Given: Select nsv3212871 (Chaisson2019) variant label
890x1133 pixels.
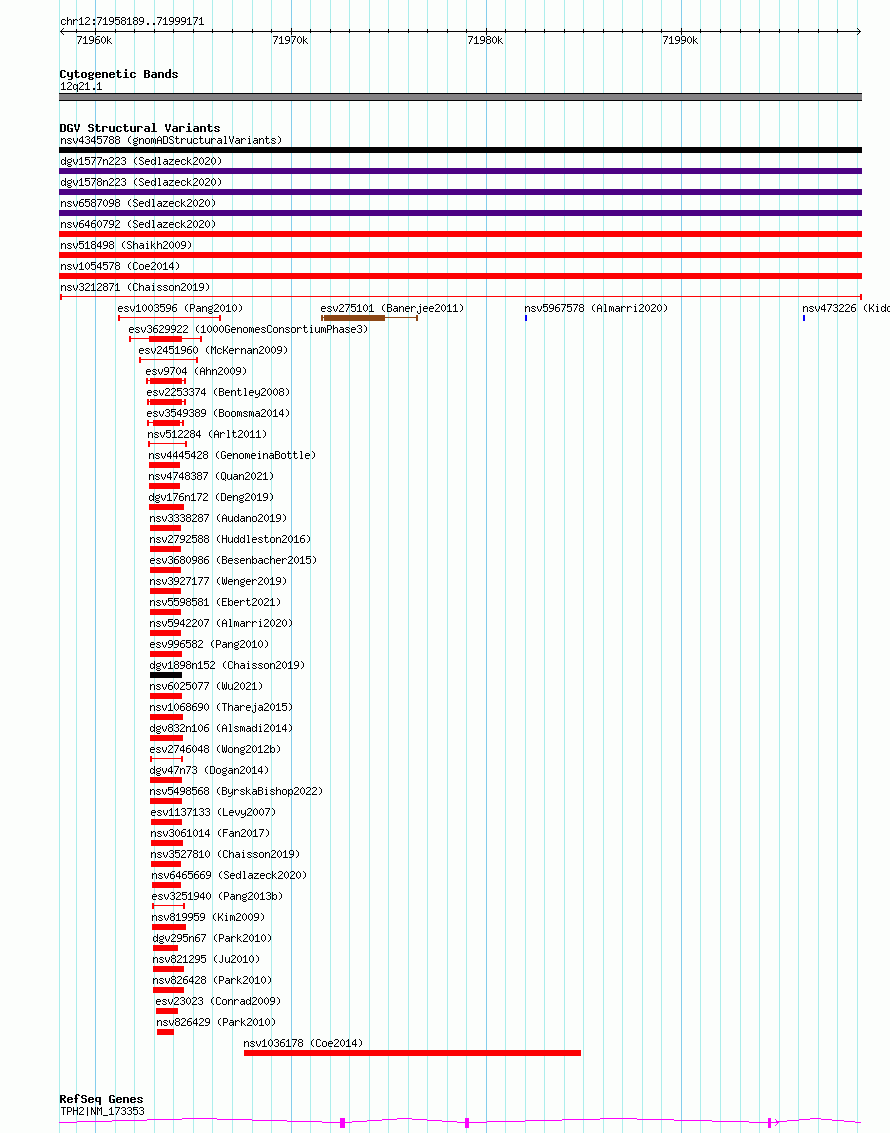Looking at the screenshot, I should (x=135, y=287).
